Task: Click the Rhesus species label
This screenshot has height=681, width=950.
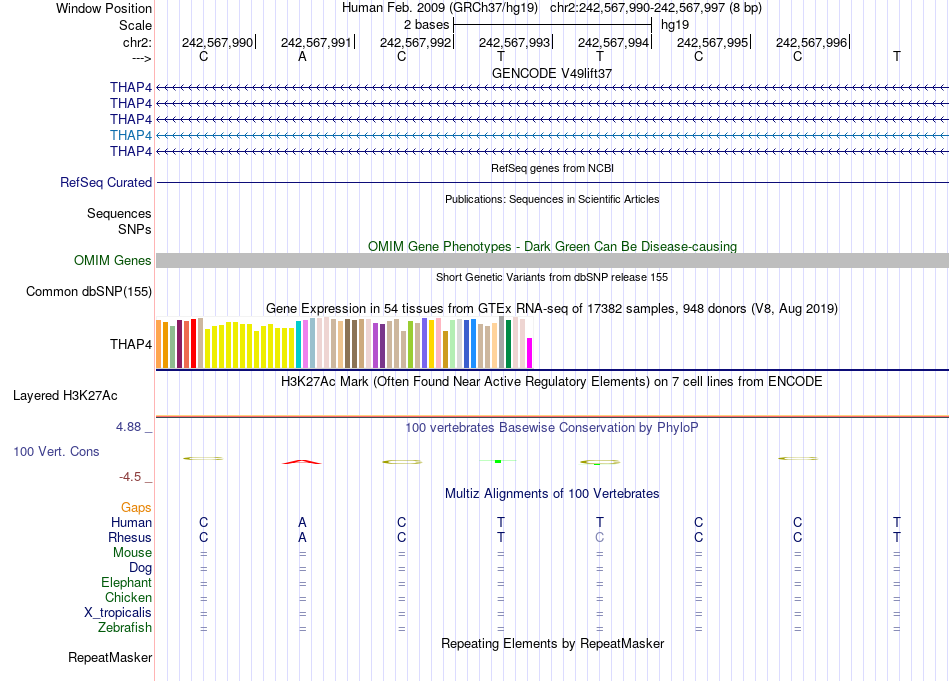Action: (130, 537)
